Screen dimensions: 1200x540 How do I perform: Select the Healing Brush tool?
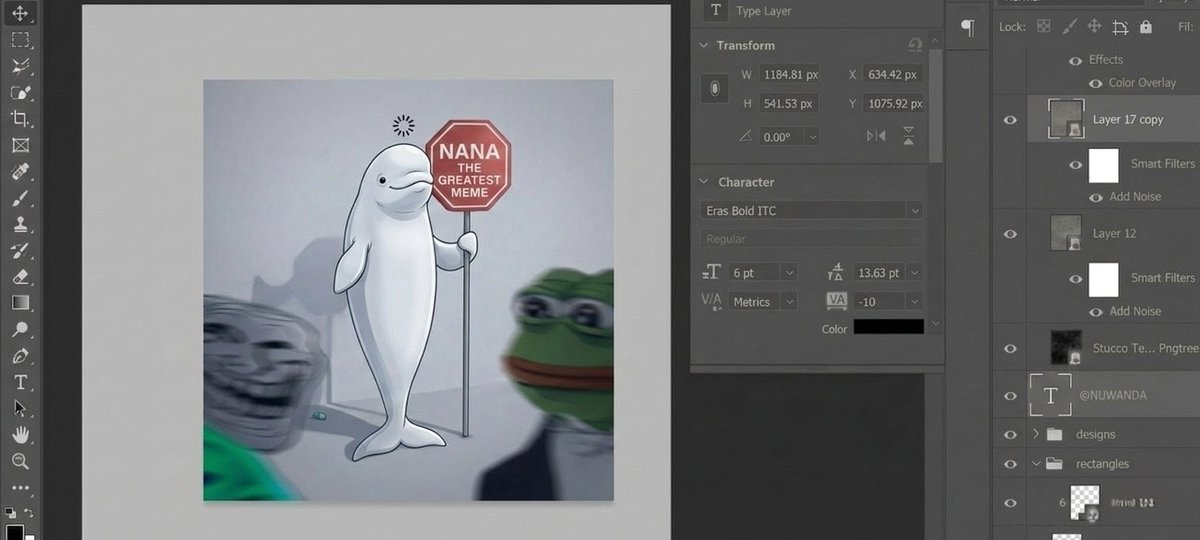click(20, 171)
